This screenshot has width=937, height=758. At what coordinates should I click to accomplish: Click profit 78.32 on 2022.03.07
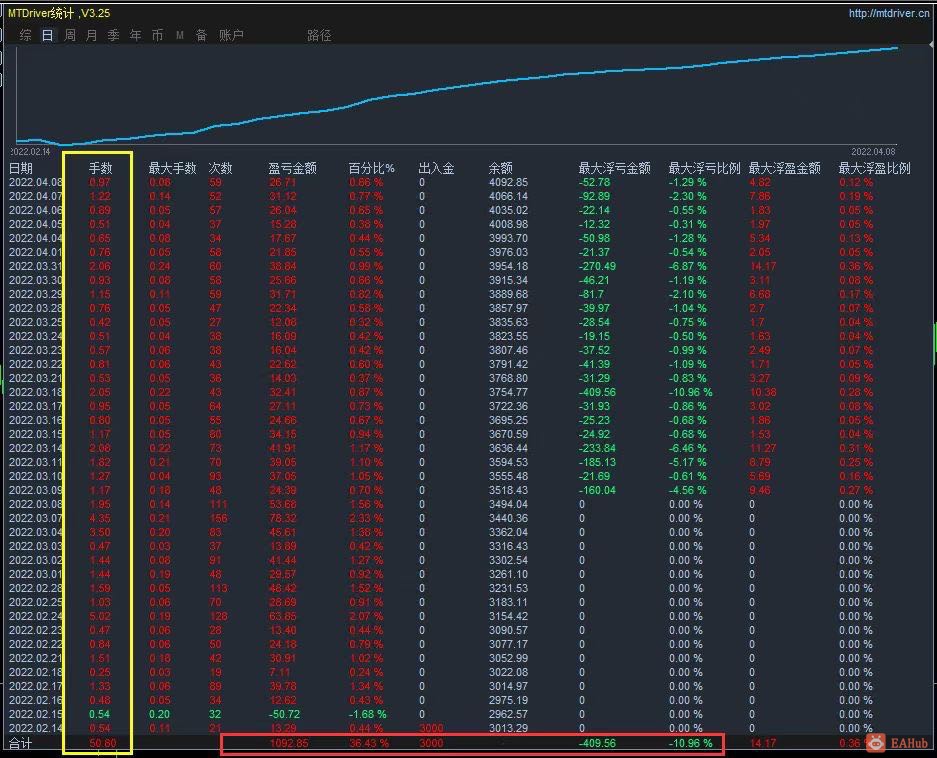coord(283,518)
